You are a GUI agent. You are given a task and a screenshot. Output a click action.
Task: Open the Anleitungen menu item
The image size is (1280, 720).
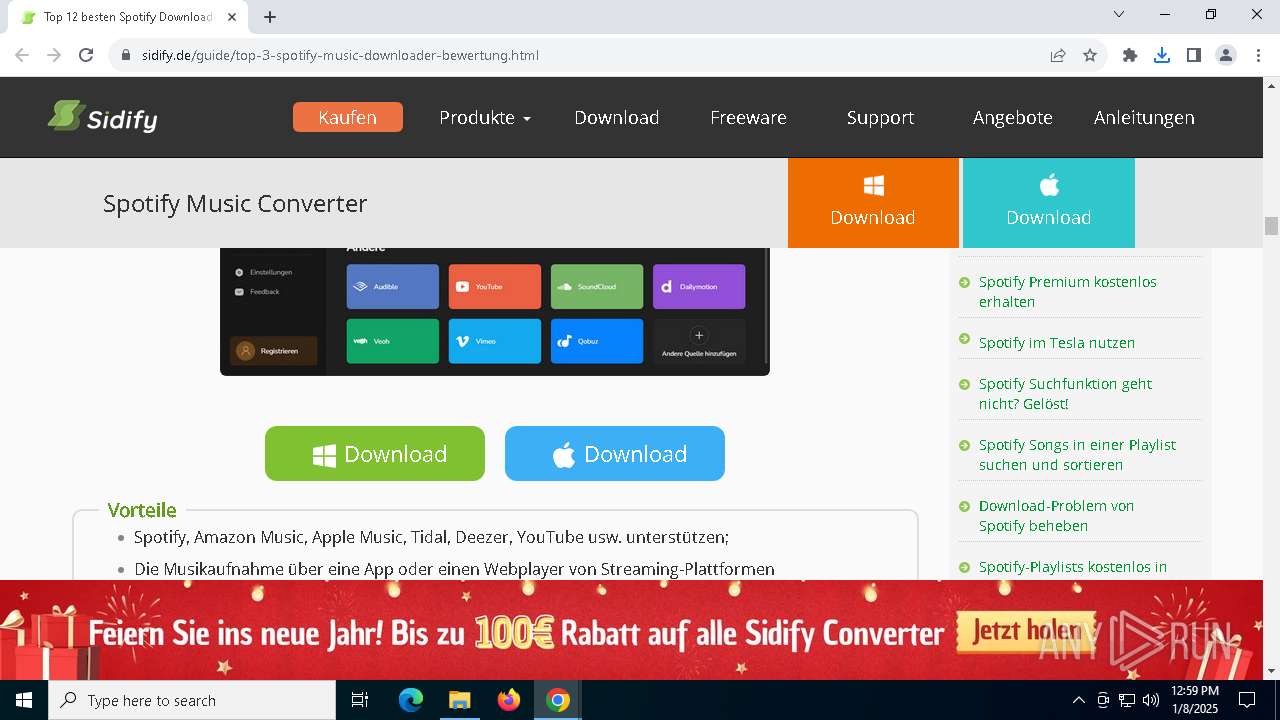1144,117
